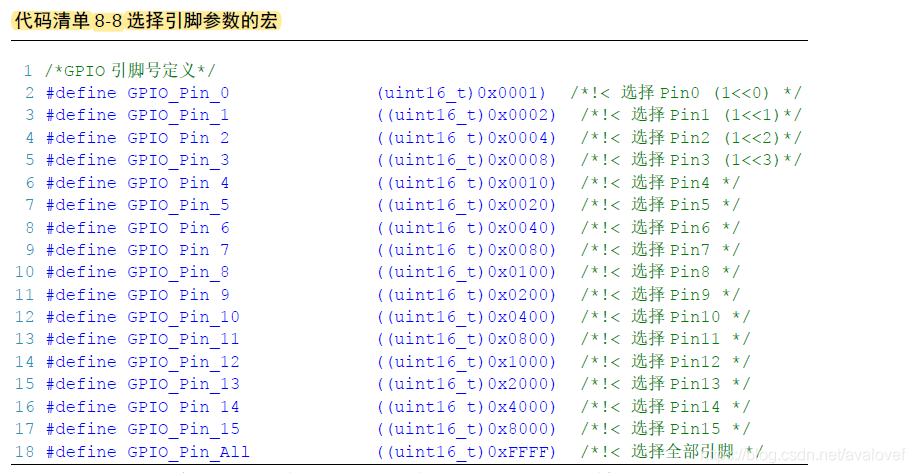
Task: Click the comment 选择 Pin5
Action: tap(670, 205)
